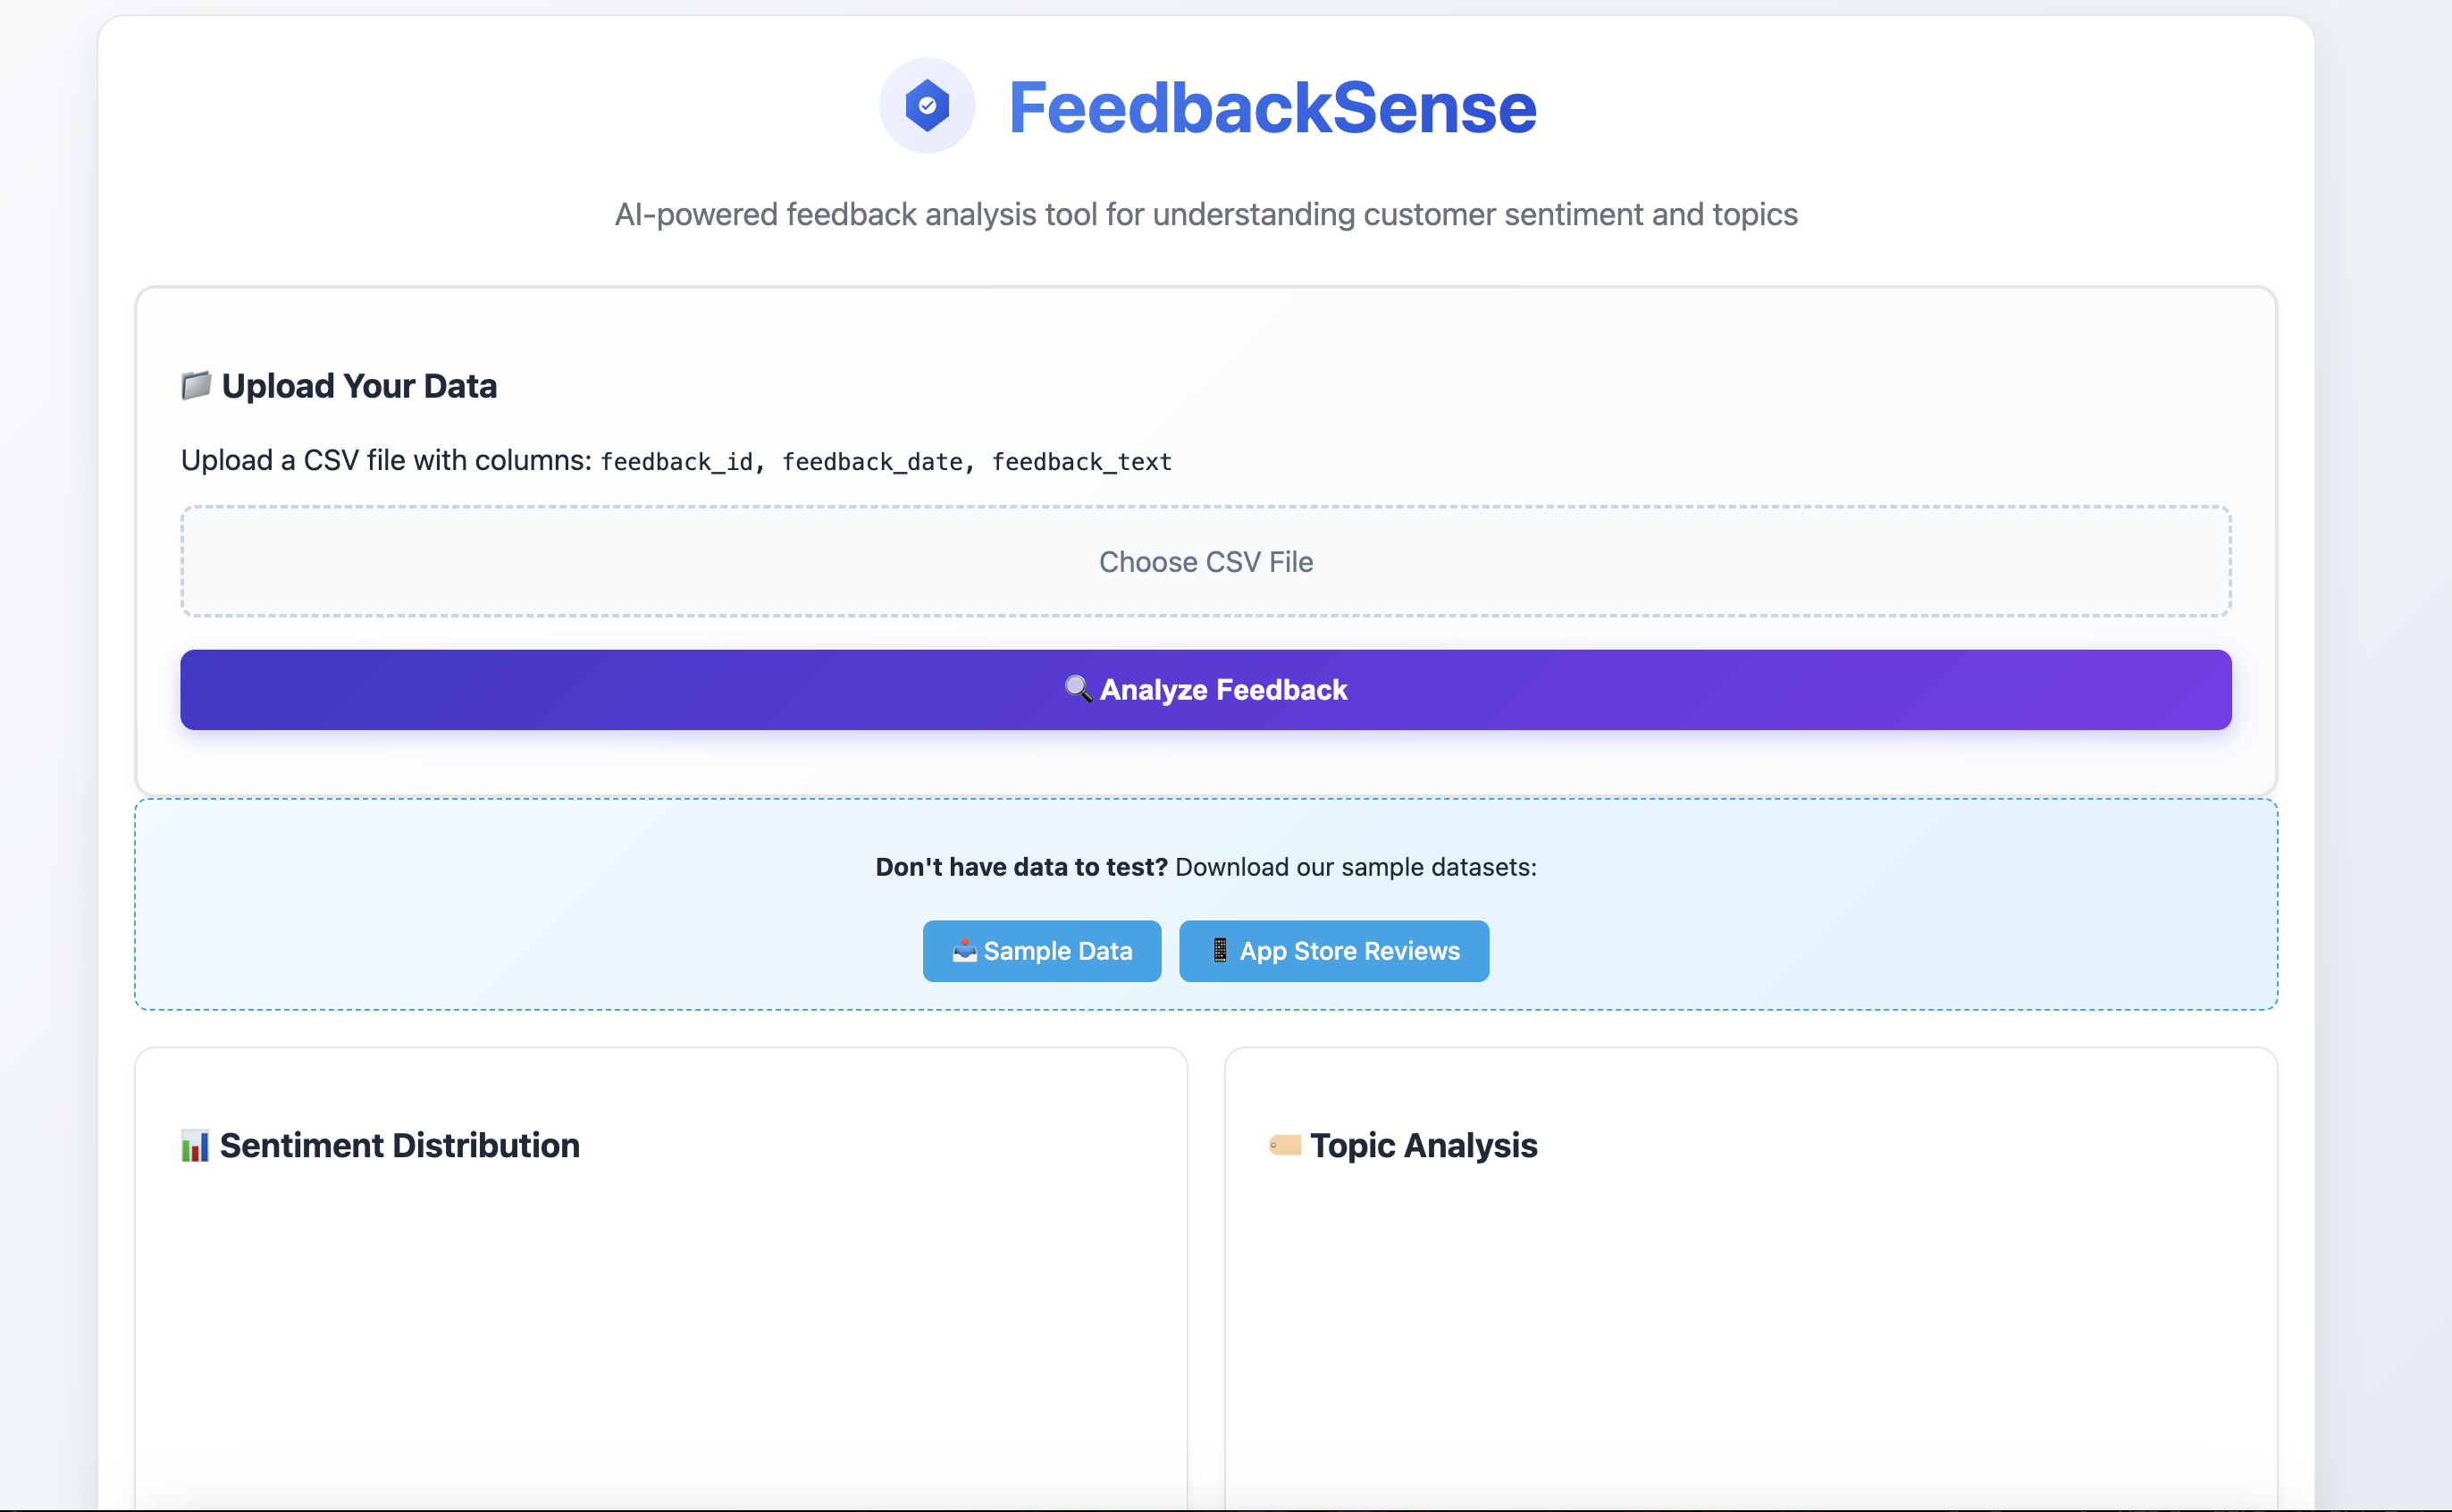Click the magnifier icon on Analyze Feedback
The image size is (2452, 1512).
[x=1077, y=689]
